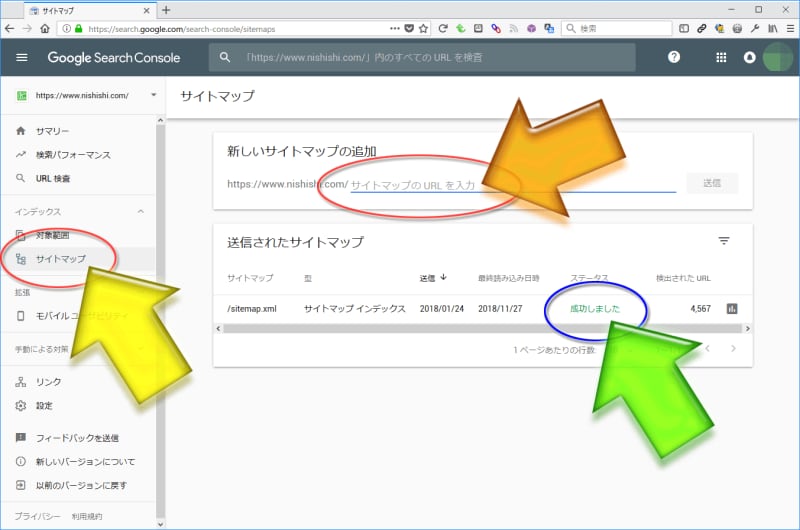Image resolution: width=800 pixels, height=530 pixels.
Task: Open the chart icon for the sitemap.xml row
Action: click(732, 309)
